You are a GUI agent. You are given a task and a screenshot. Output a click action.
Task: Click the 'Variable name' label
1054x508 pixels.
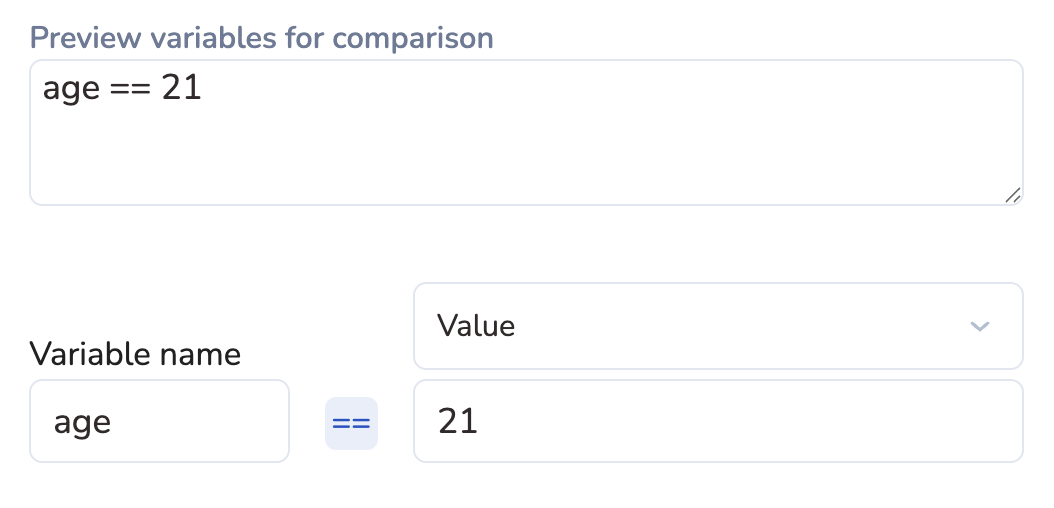135,353
